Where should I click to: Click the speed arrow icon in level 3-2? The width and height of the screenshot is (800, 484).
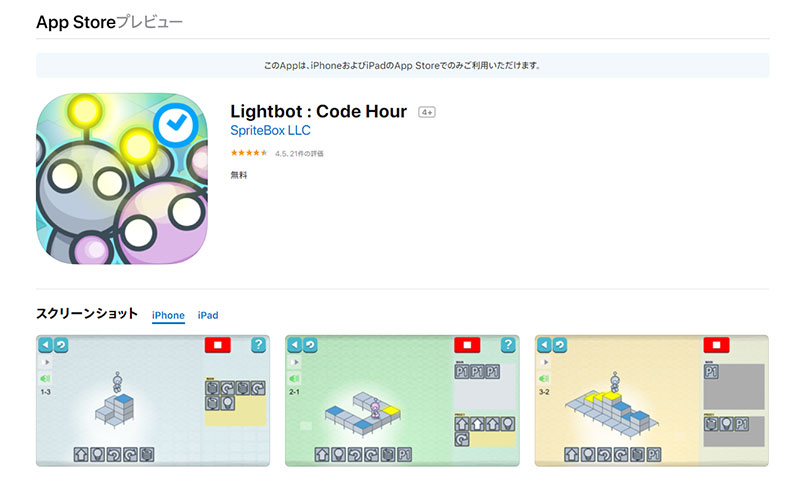click(545, 362)
